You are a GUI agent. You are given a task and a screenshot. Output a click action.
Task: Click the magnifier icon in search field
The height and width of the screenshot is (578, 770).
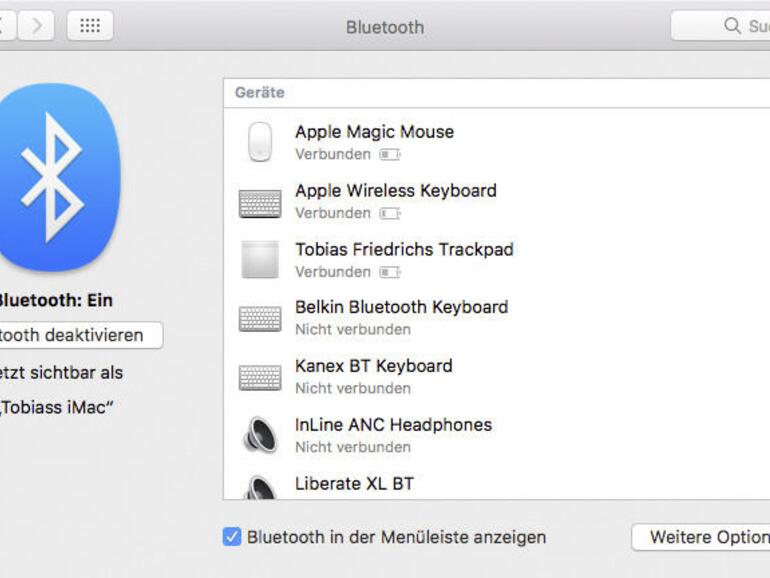pyautogui.click(x=732, y=26)
